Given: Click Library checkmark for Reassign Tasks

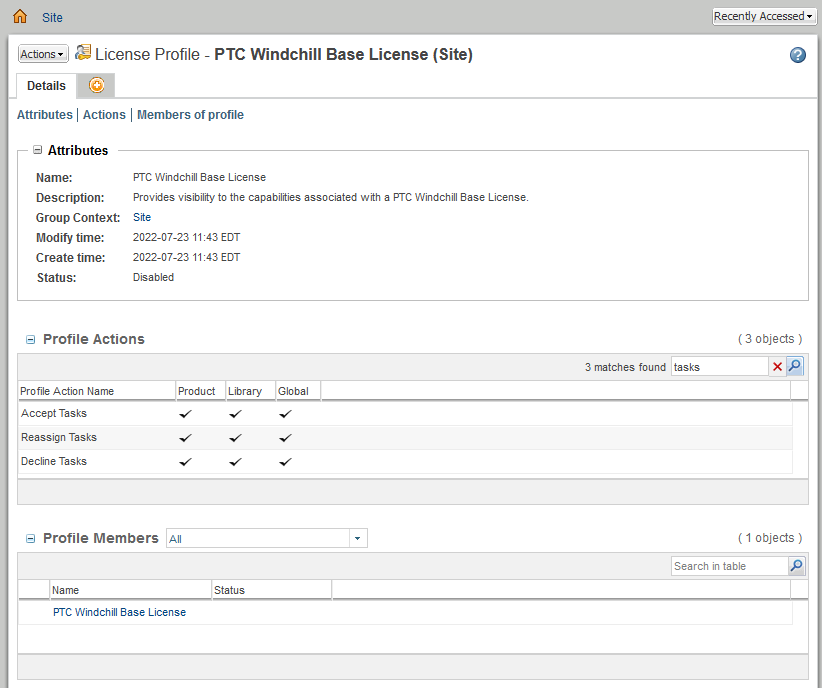Looking at the screenshot, I should pos(235,438).
